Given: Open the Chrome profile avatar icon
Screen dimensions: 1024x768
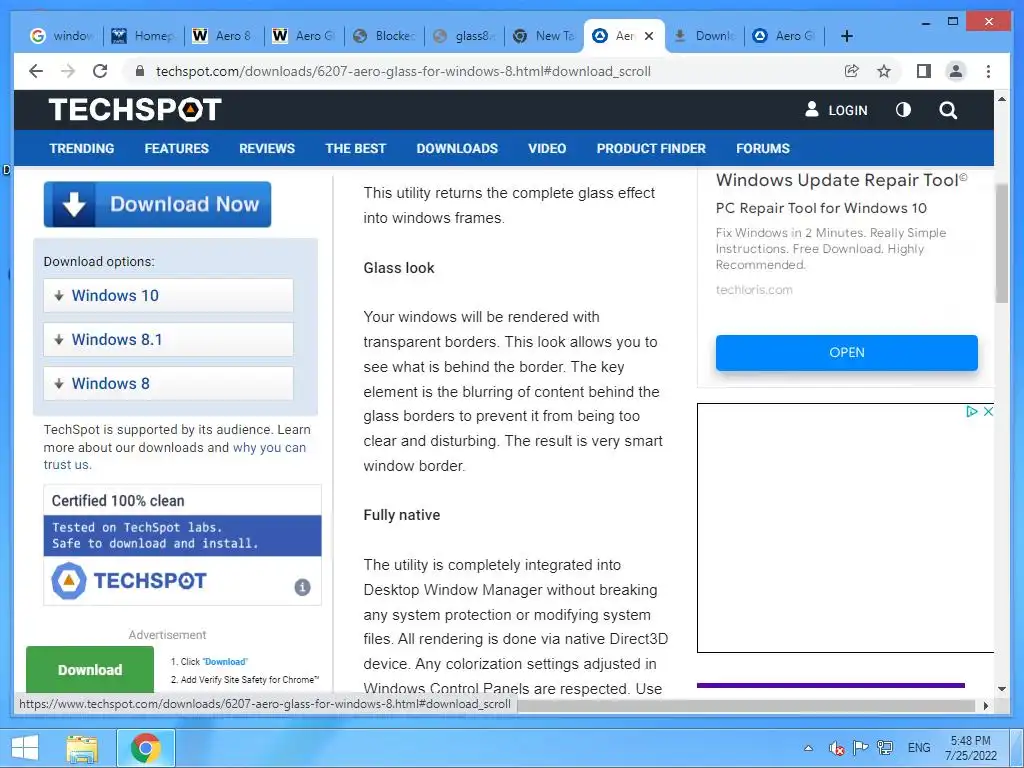Looking at the screenshot, I should [x=956, y=71].
